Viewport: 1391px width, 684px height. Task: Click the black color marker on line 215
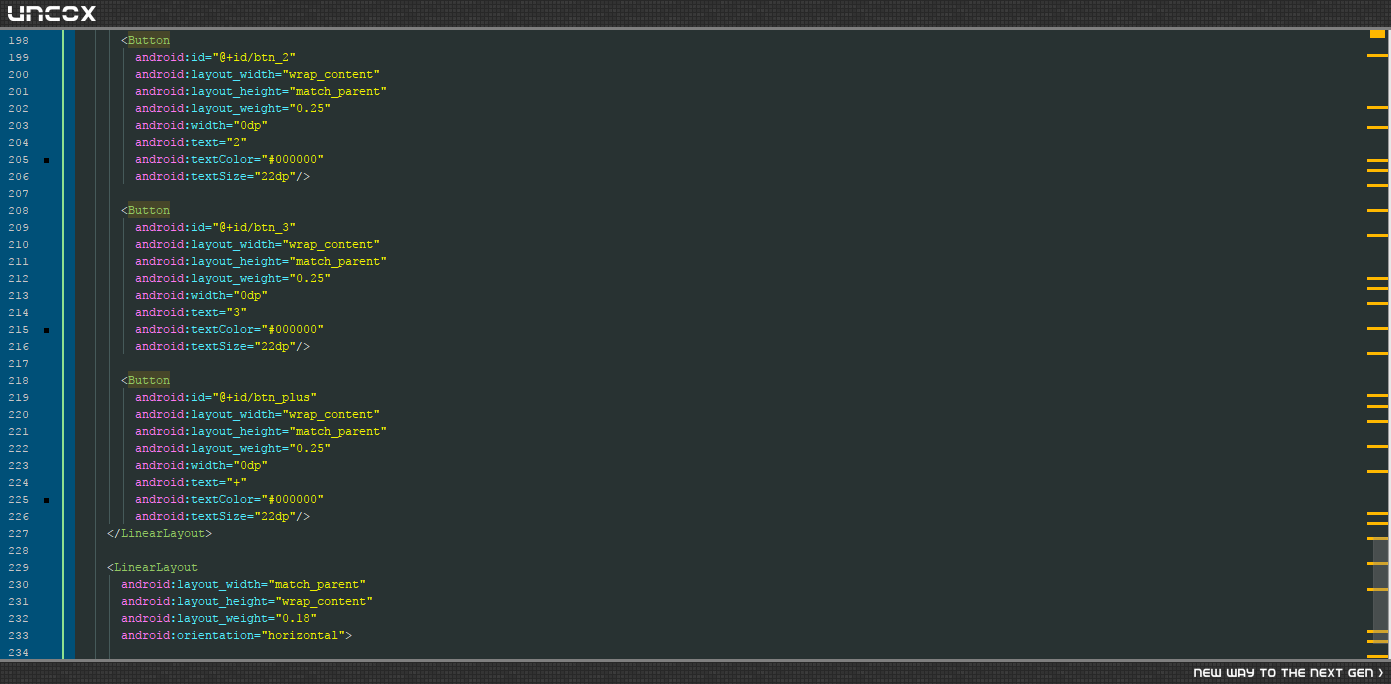click(x=46, y=330)
